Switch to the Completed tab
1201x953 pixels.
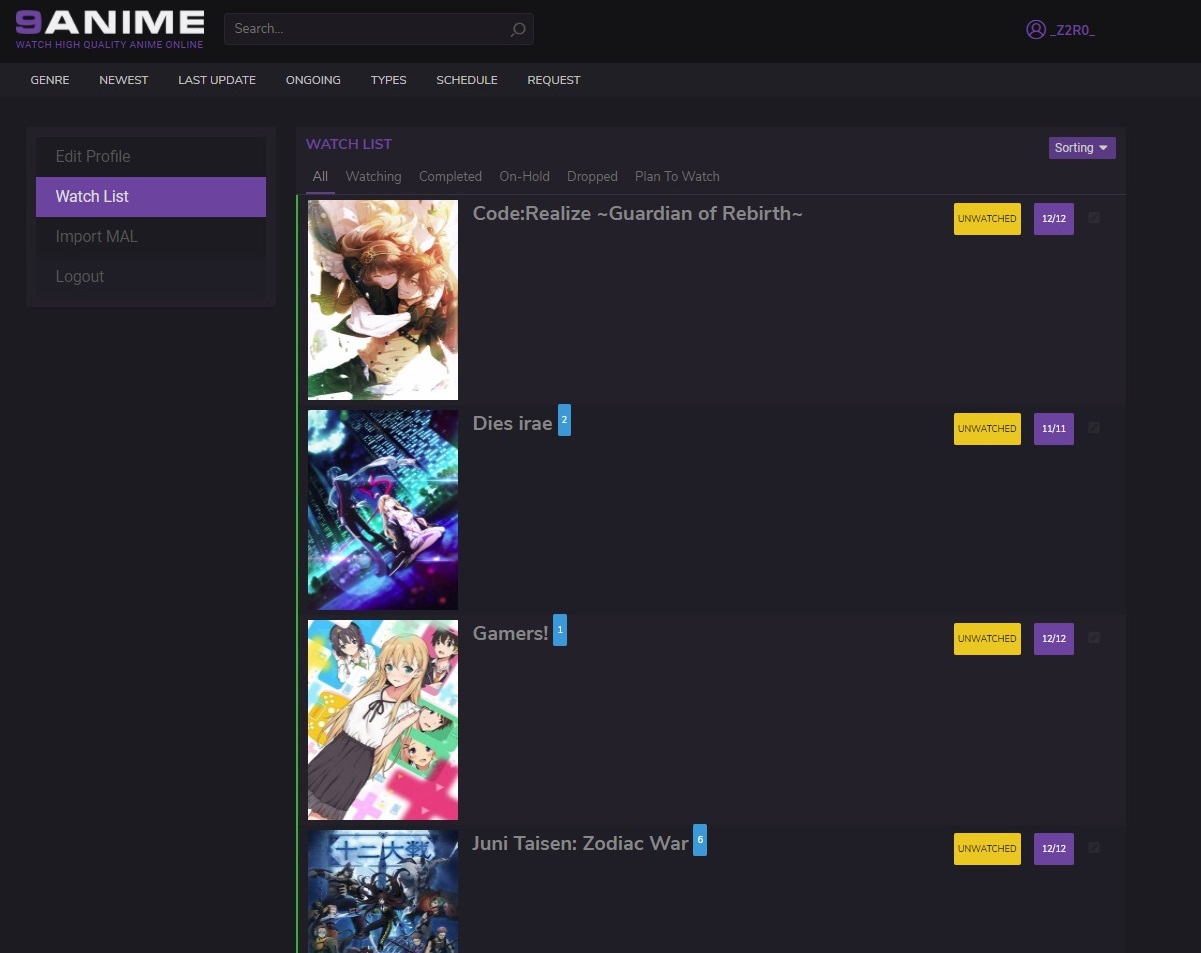450,176
